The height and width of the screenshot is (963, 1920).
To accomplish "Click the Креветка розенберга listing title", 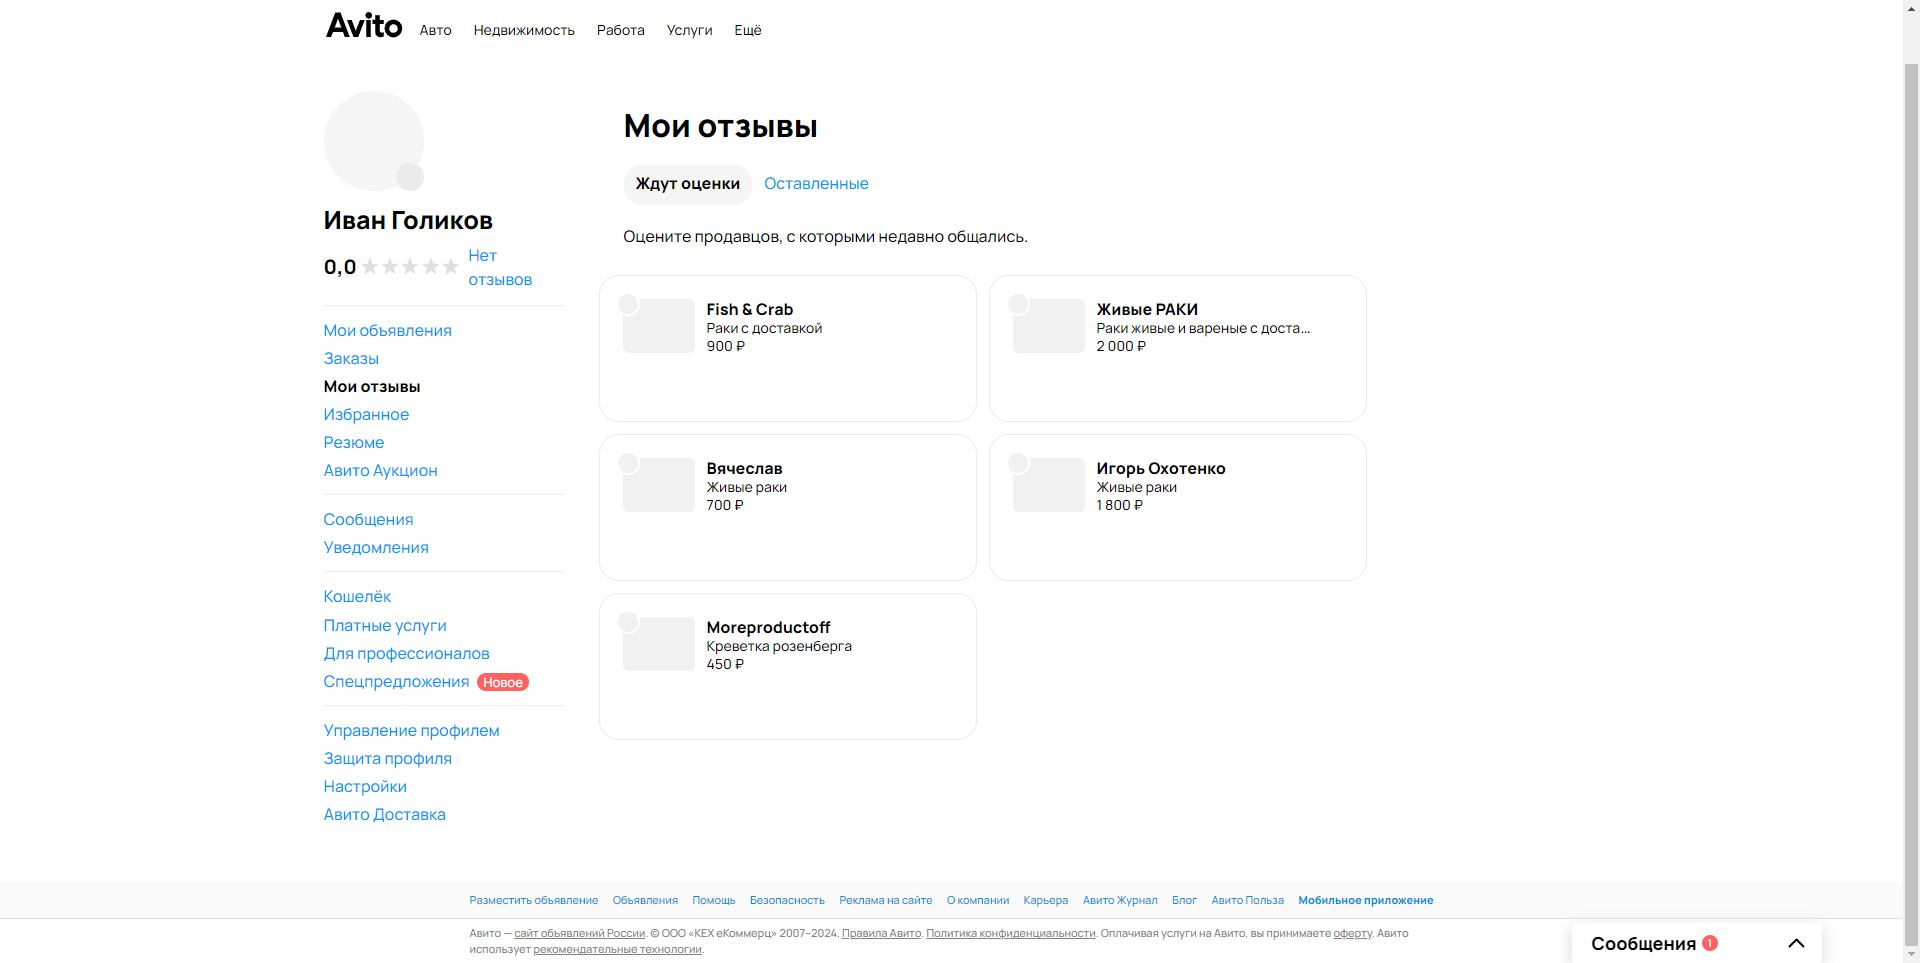I will pyautogui.click(x=779, y=646).
